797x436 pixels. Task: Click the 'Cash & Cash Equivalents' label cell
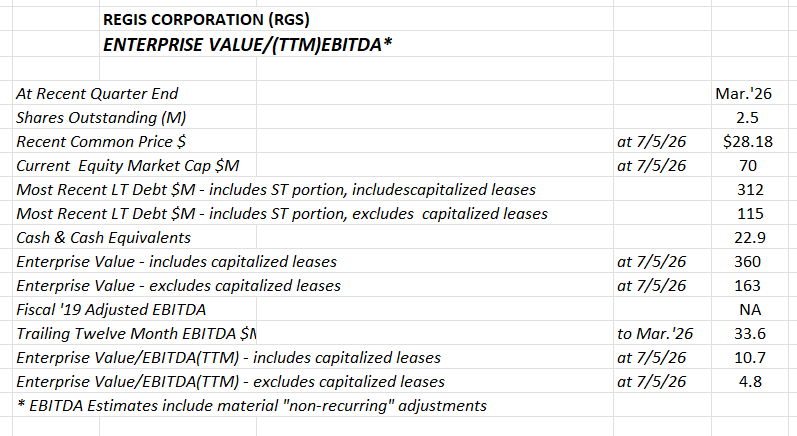104,237
